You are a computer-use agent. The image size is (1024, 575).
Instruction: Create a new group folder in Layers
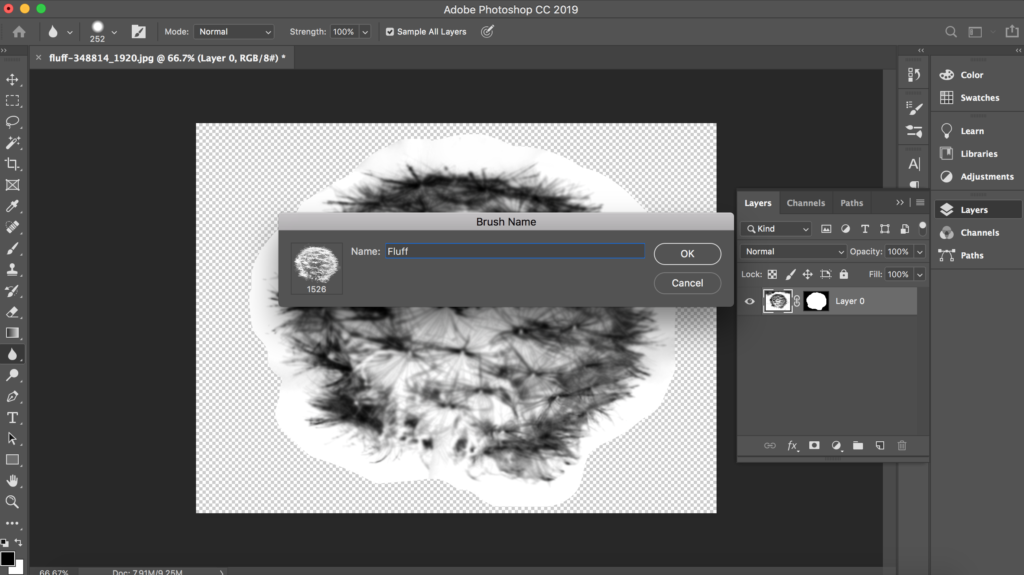(x=858, y=446)
